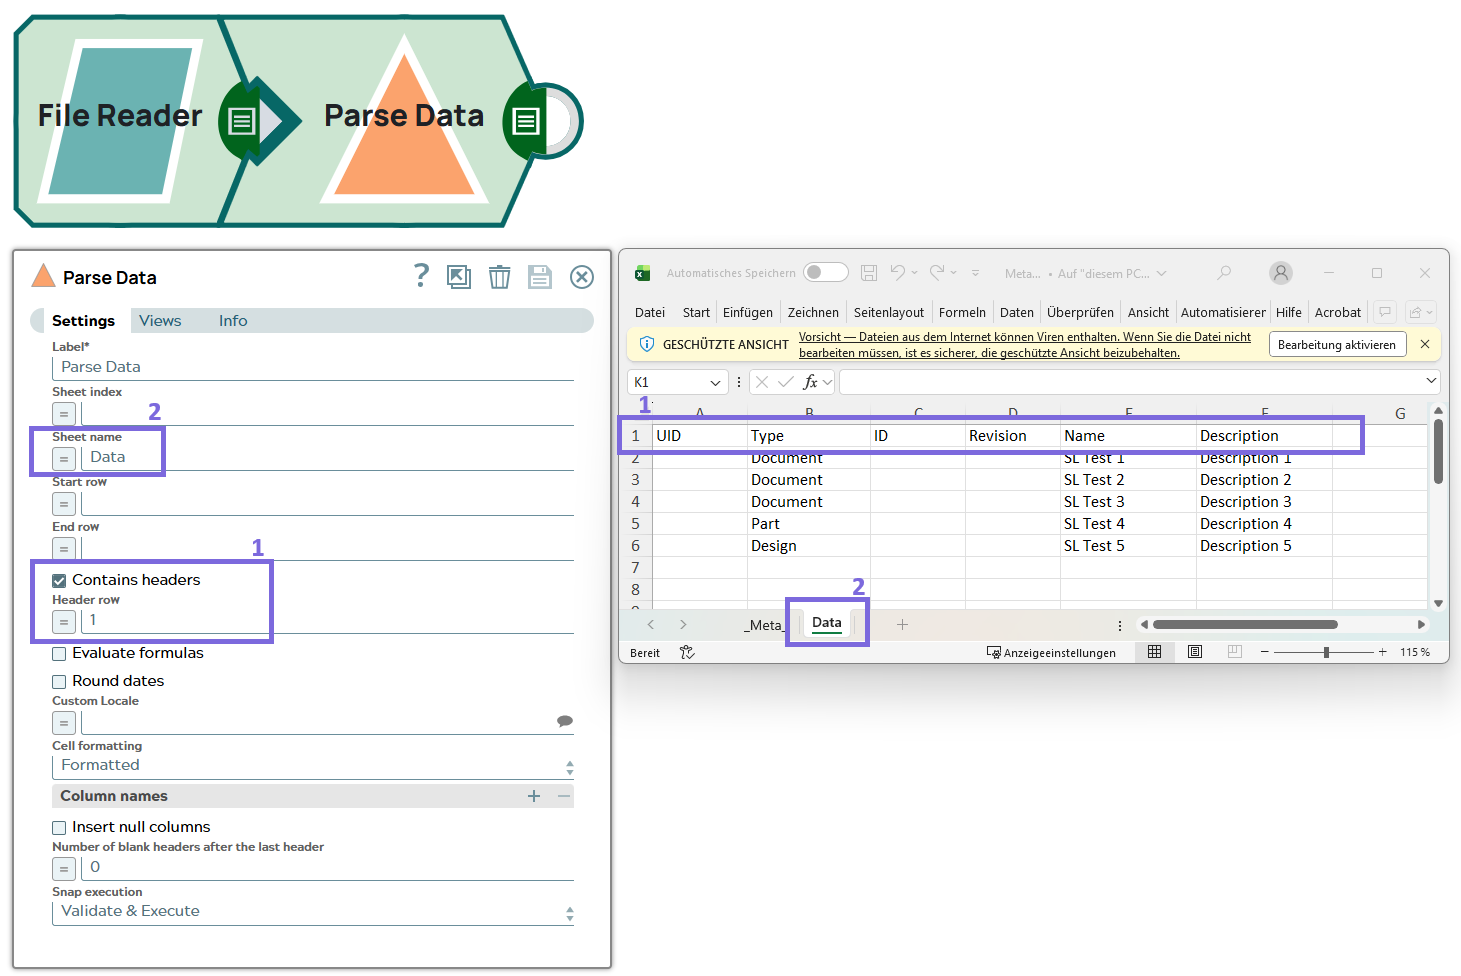Open the Excel comments icon
Screen dimensions: 1461x976
click(1385, 312)
